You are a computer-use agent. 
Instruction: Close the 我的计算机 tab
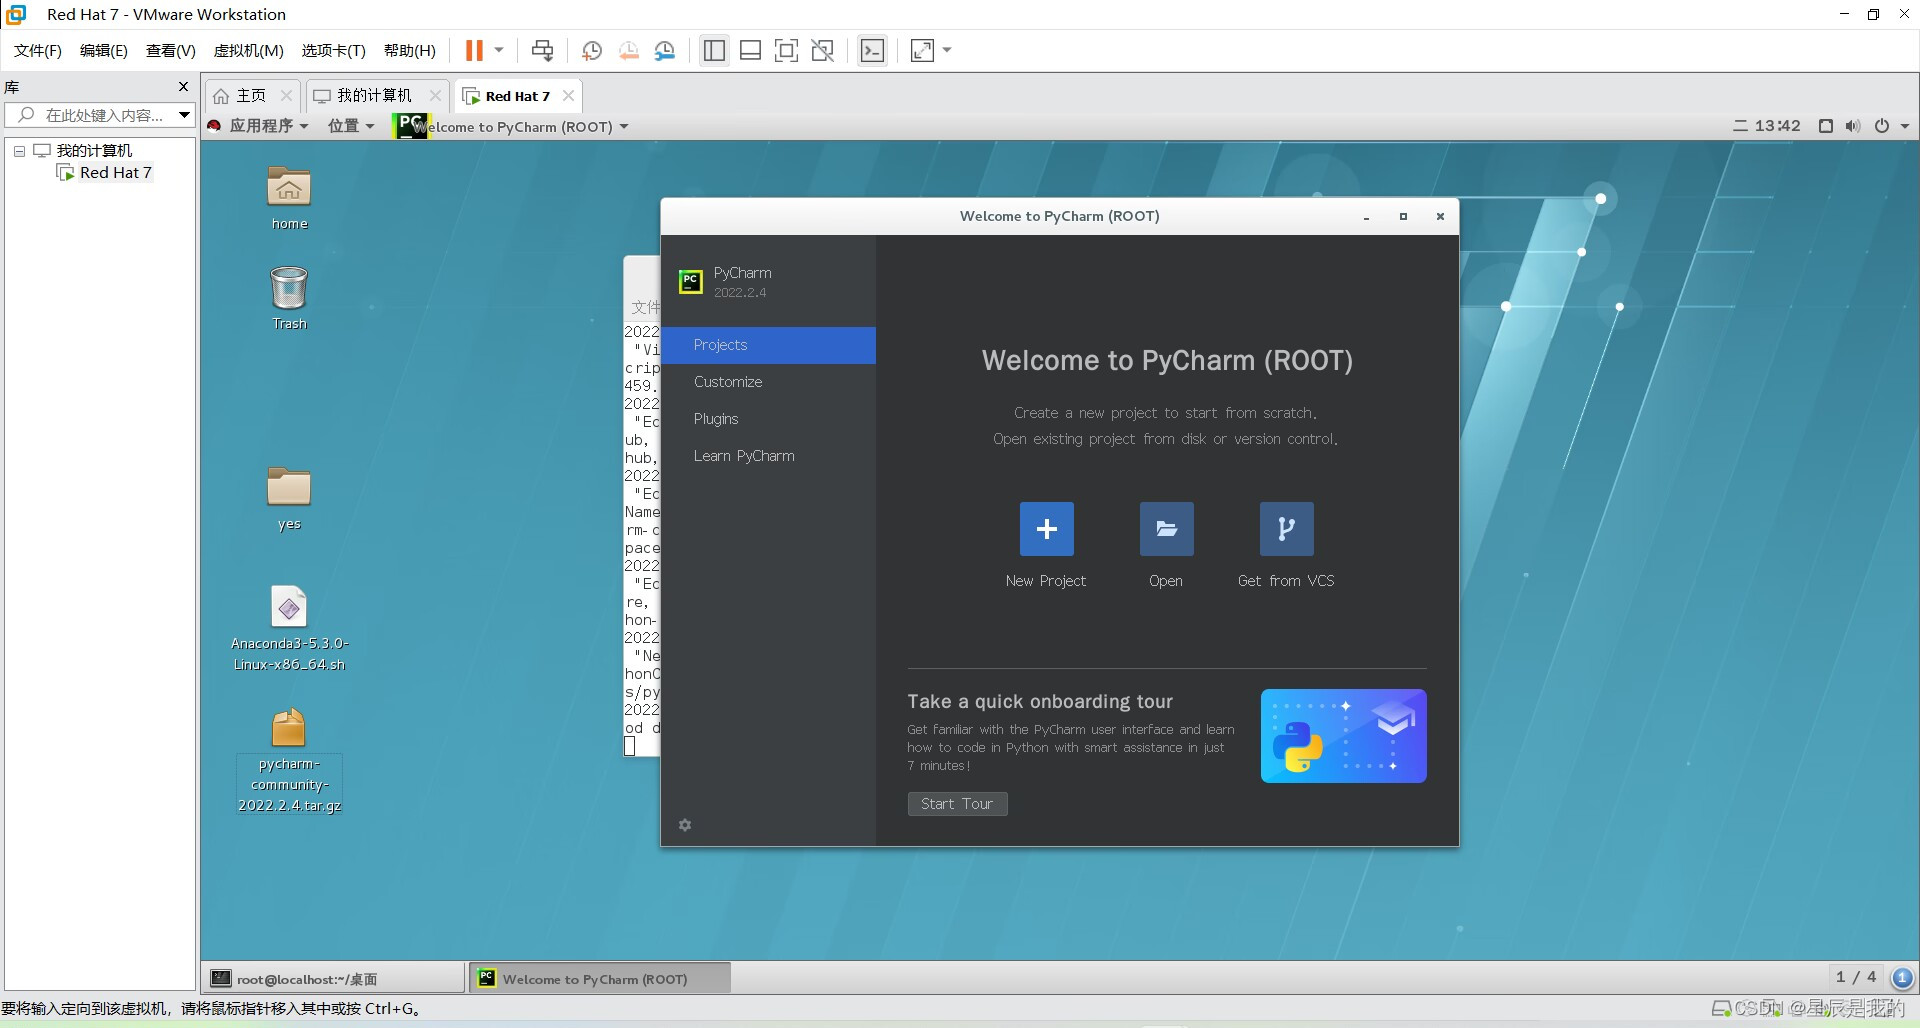[x=435, y=95]
